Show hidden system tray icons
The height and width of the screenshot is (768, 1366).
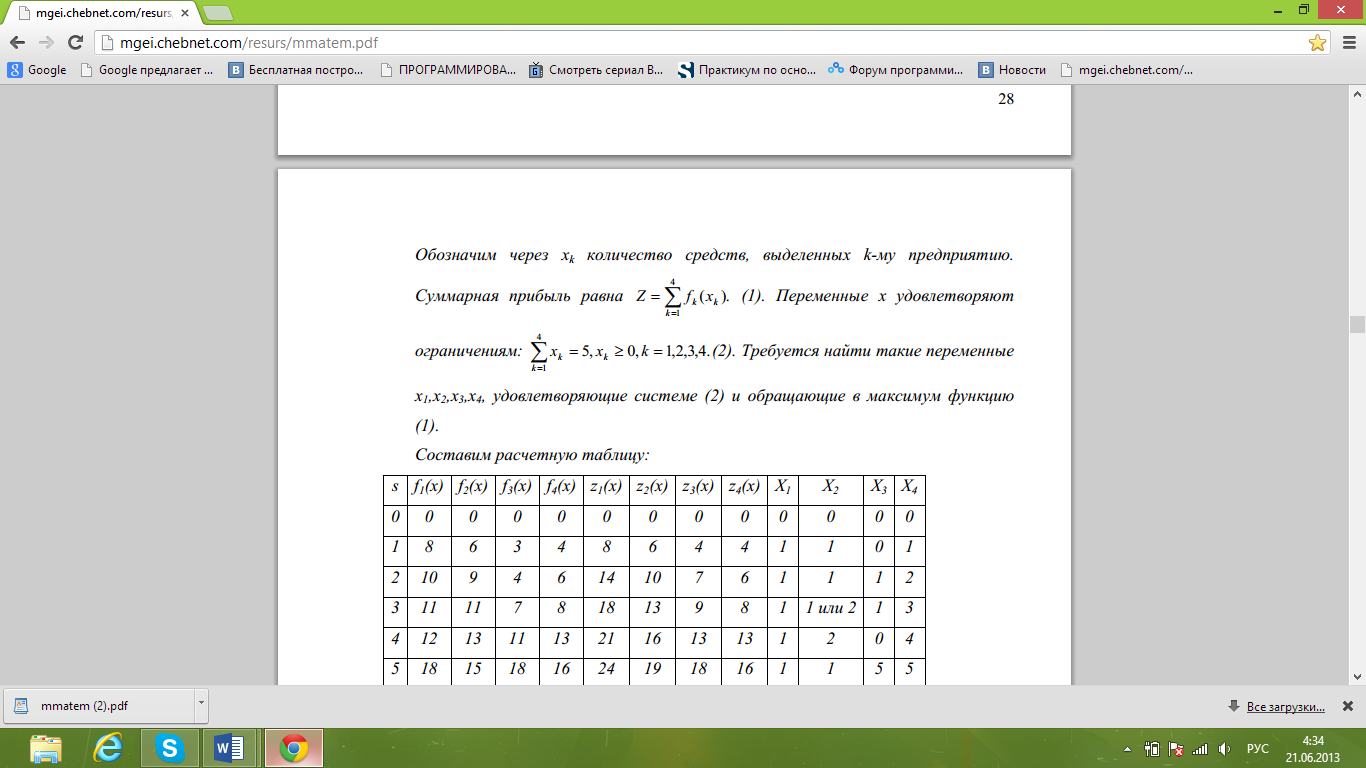tap(1128, 748)
